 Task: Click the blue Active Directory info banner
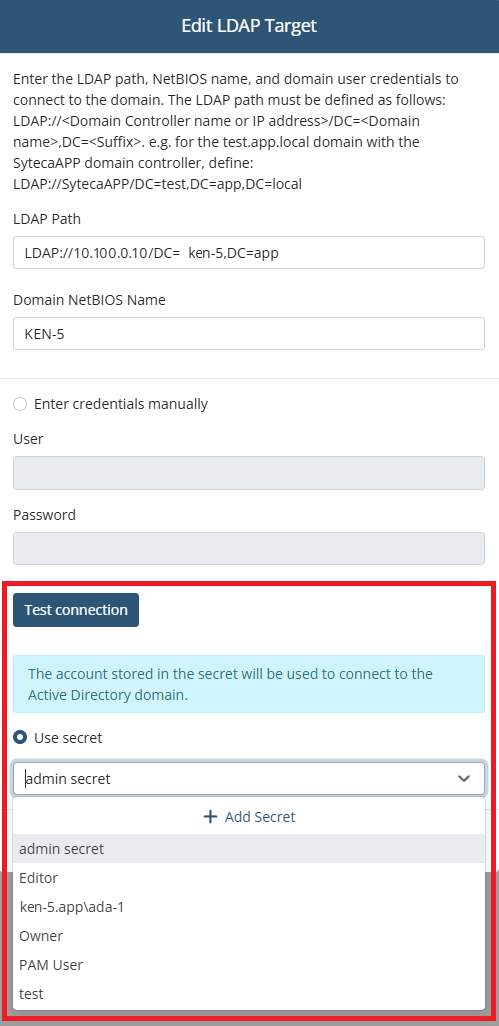tap(249, 684)
